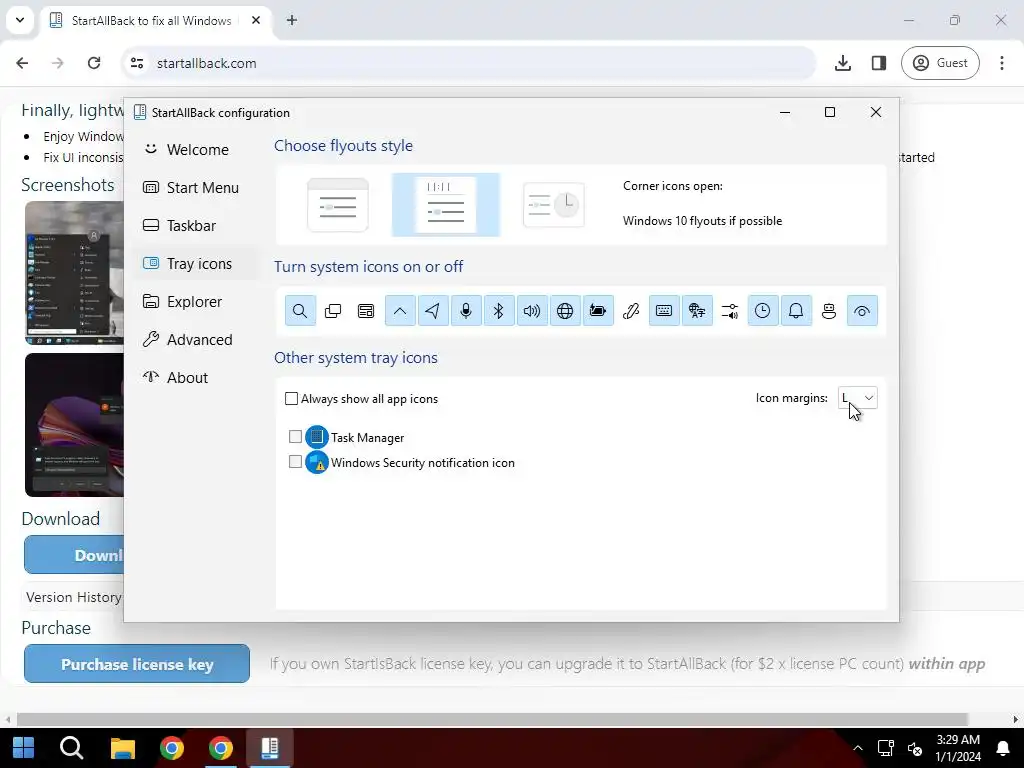Toggle the Notification bell system icon

pyautogui.click(x=796, y=311)
